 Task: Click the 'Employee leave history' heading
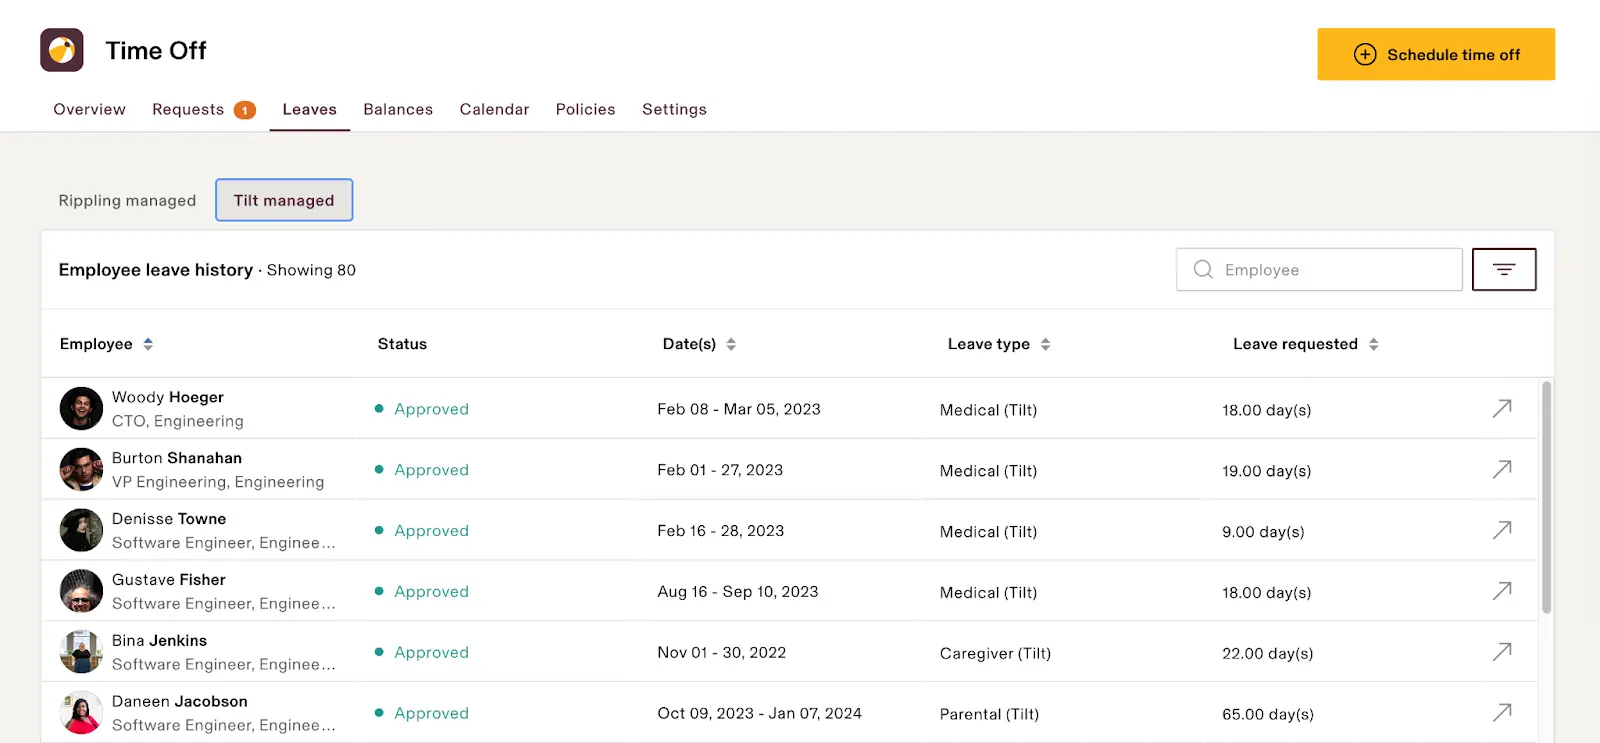click(x=156, y=270)
